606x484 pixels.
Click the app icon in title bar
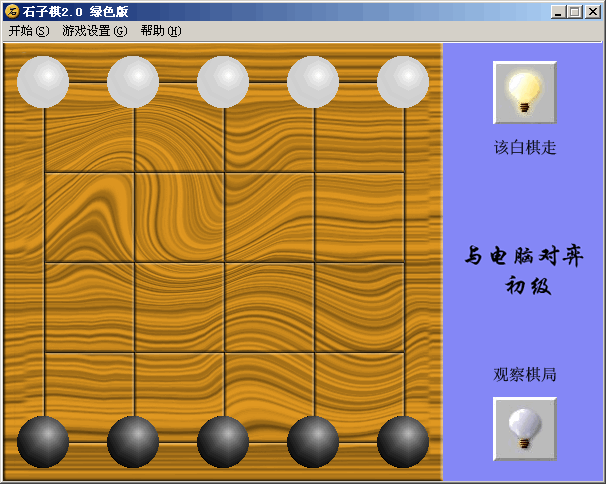(12, 11)
